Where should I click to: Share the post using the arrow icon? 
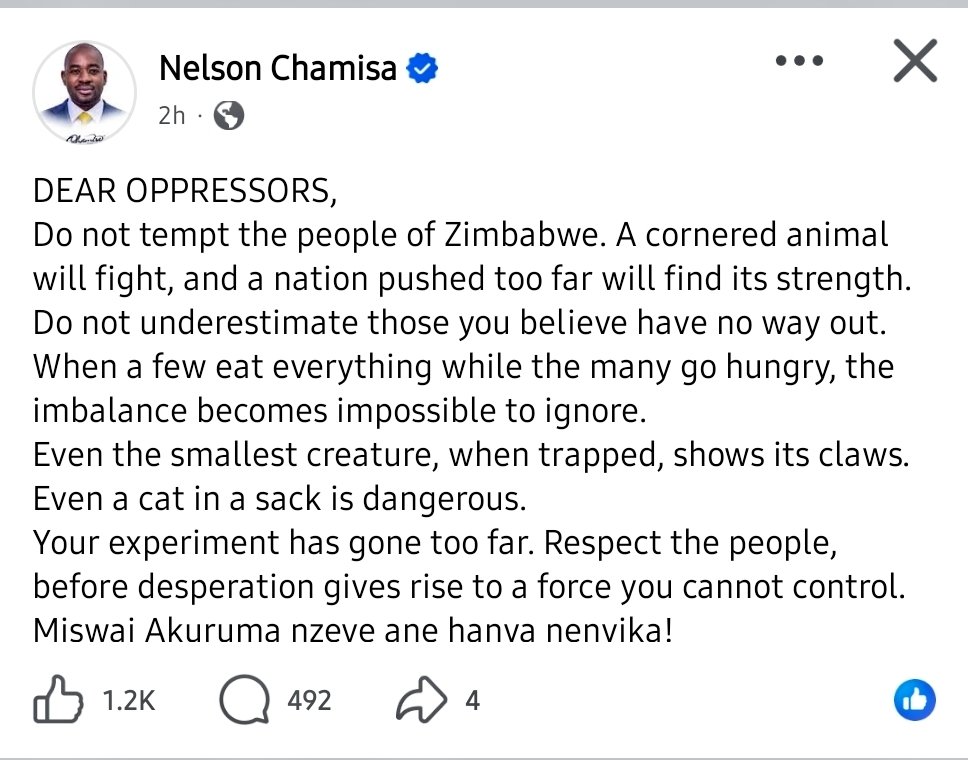tap(420, 701)
